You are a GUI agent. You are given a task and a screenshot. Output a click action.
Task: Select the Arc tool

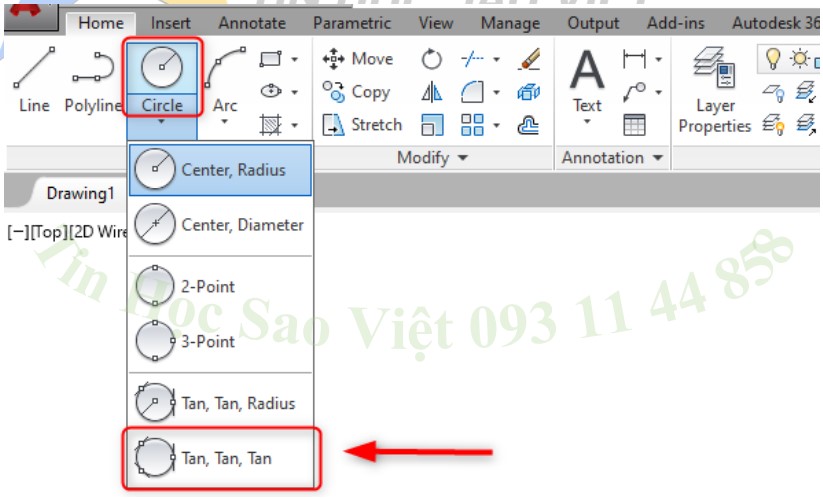click(225, 80)
